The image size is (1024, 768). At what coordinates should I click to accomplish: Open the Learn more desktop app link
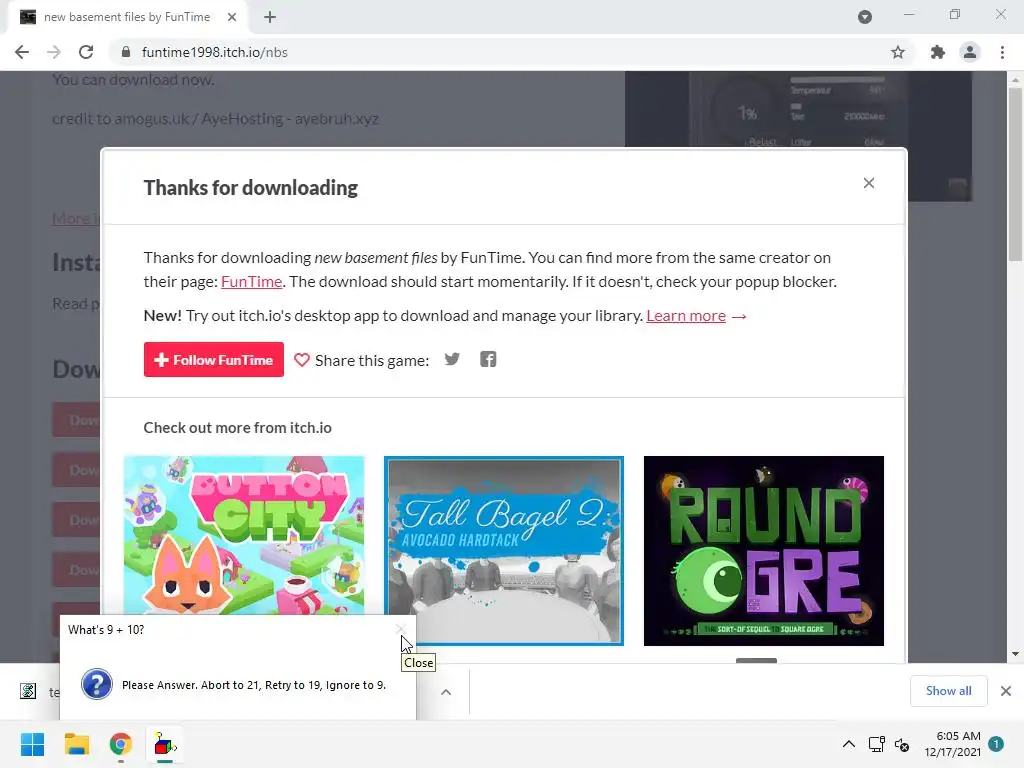tap(686, 315)
